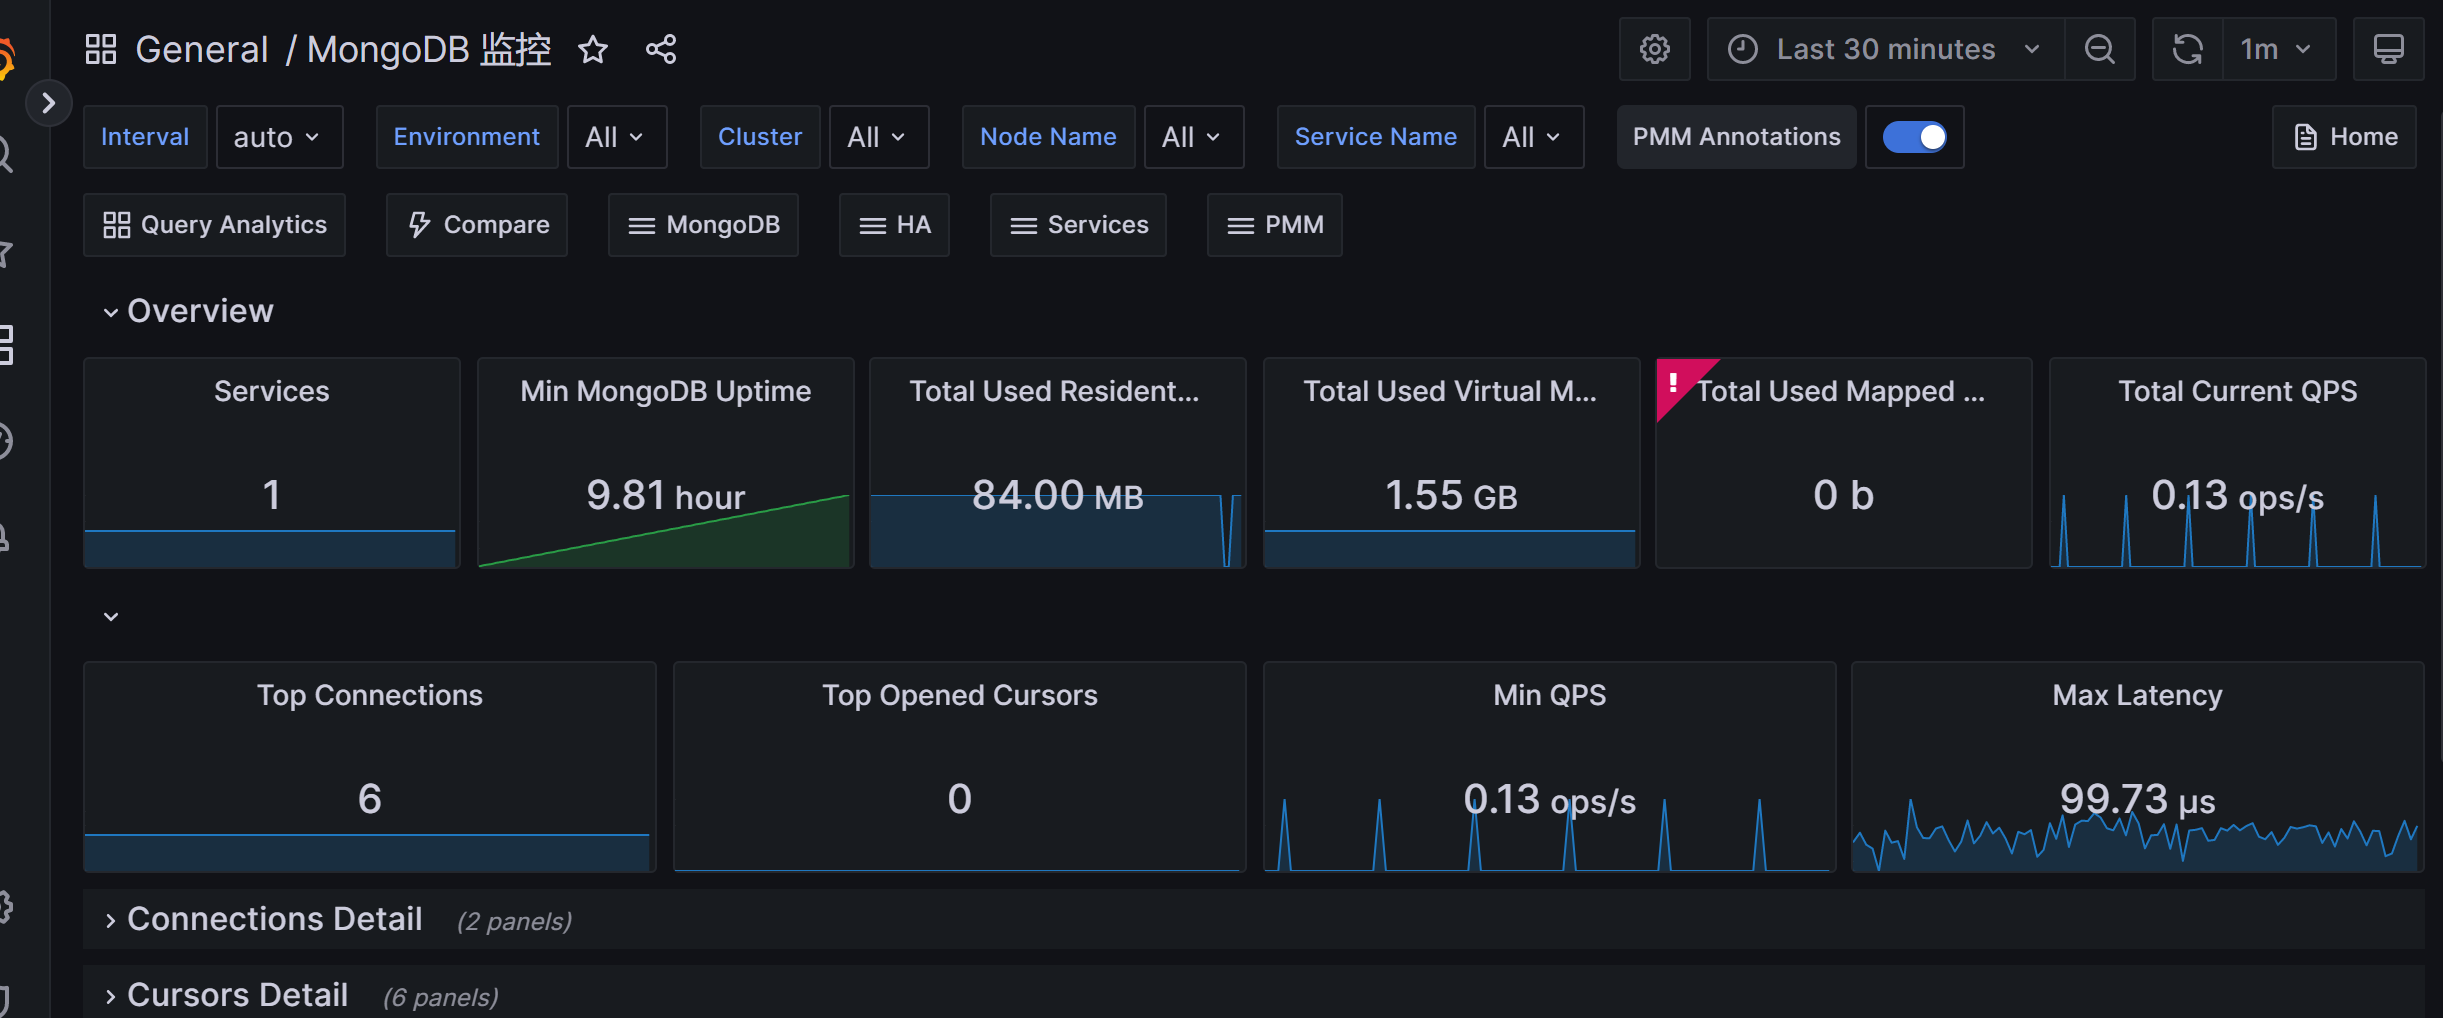Open dashboard settings gear icon

(x=1655, y=49)
